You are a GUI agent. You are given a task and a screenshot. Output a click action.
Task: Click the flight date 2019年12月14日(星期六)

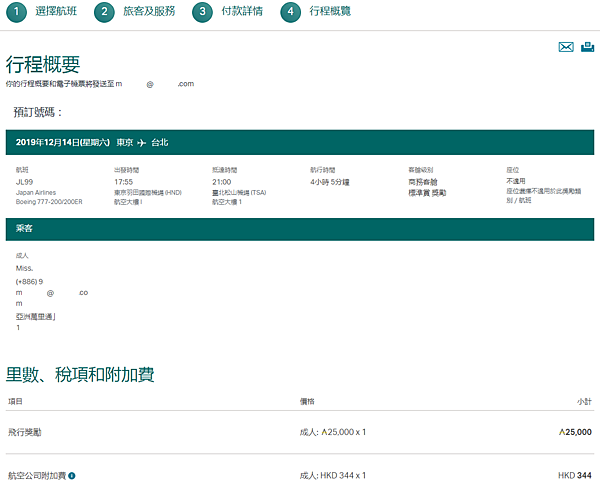(x=63, y=142)
